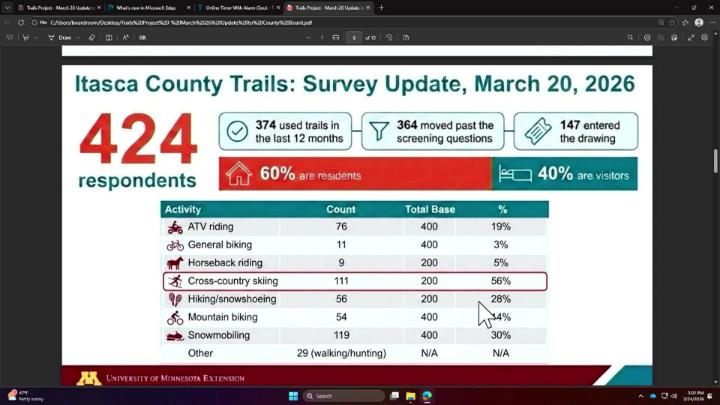The image size is (720, 405).
Task: Refresh the page with the reload button
Action: click(x=21, y=22)
